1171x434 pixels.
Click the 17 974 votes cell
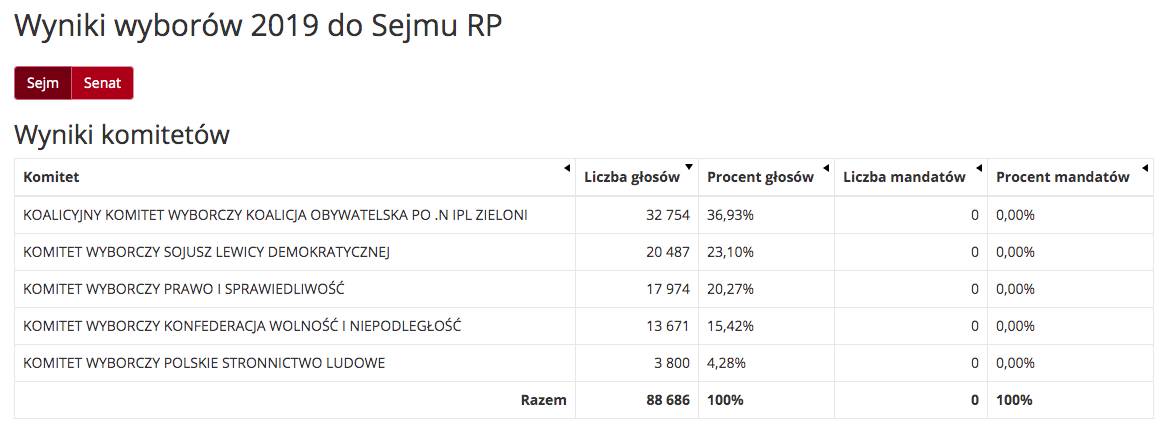(656, 289)
